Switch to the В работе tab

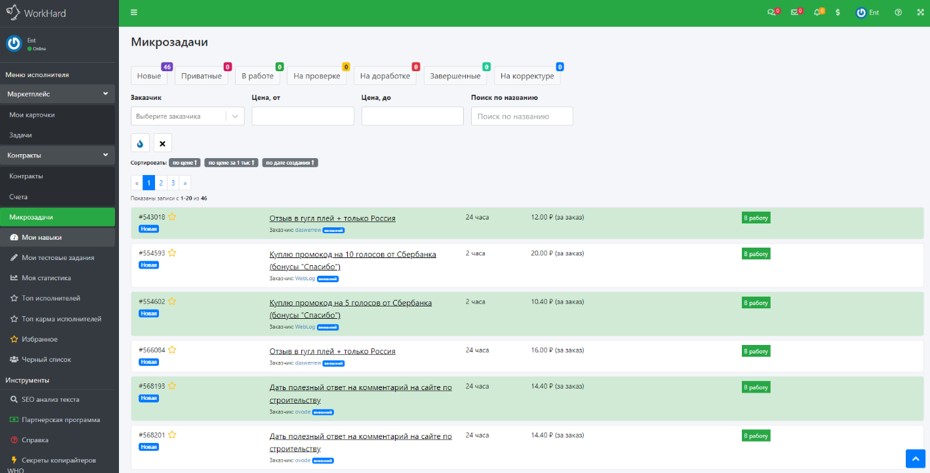click(x=257, y=76)
